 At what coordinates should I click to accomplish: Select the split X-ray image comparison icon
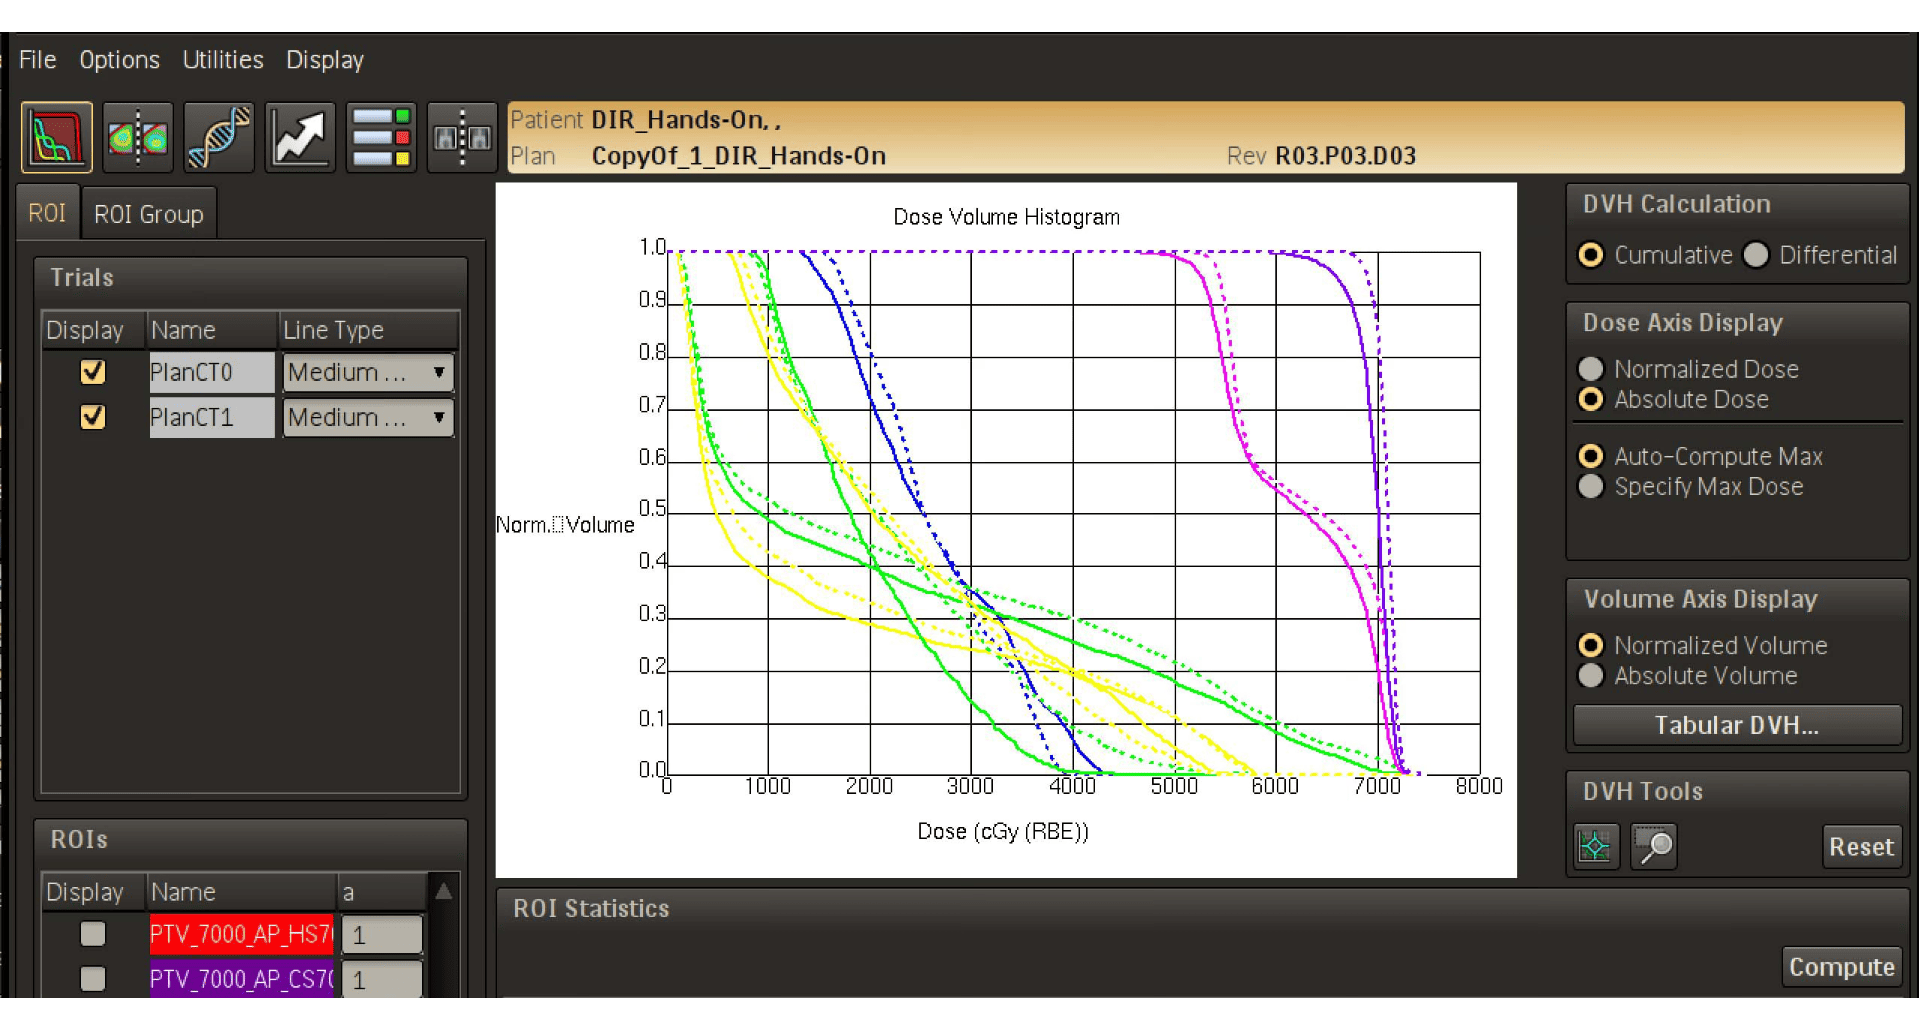[x=461, y=137]
